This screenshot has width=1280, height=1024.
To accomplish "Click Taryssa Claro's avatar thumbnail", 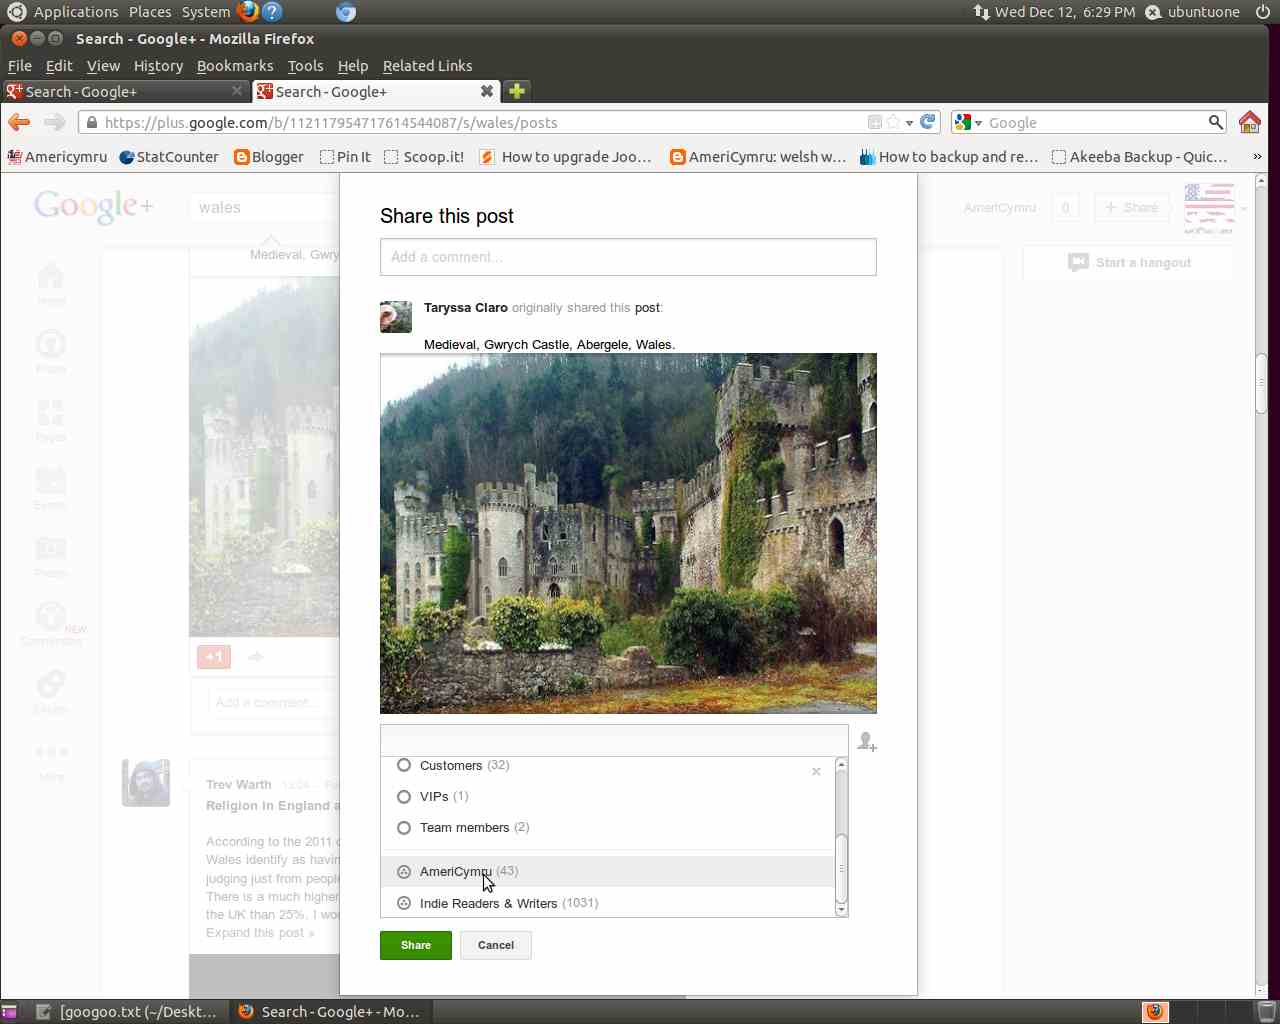I will pyautogui.click(x=396, y=317).
